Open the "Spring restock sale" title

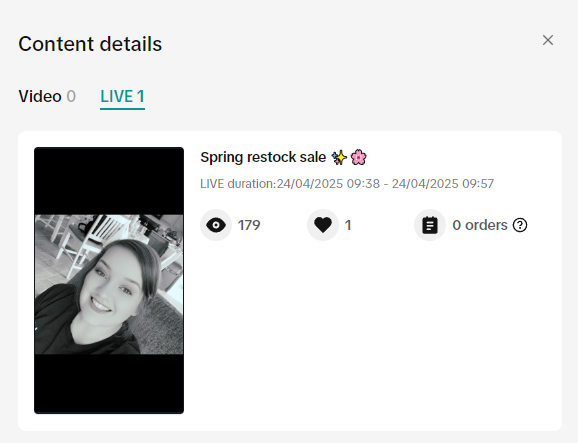(263, 157)
